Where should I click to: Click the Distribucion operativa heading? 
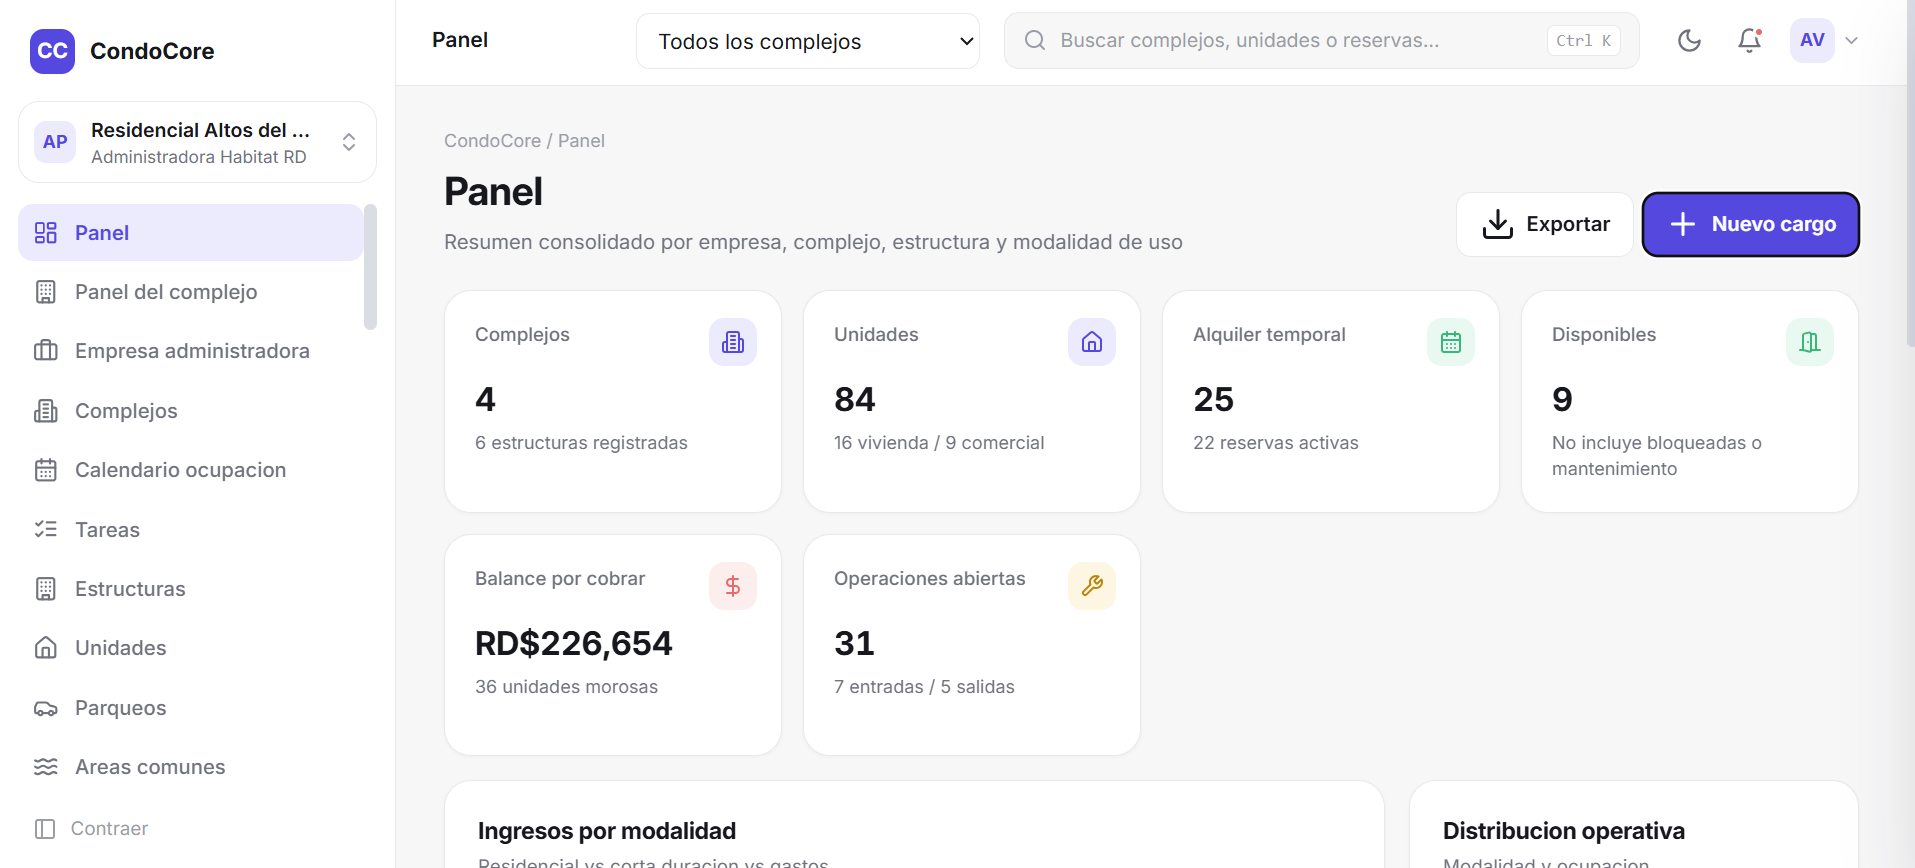coord(1564,831)
